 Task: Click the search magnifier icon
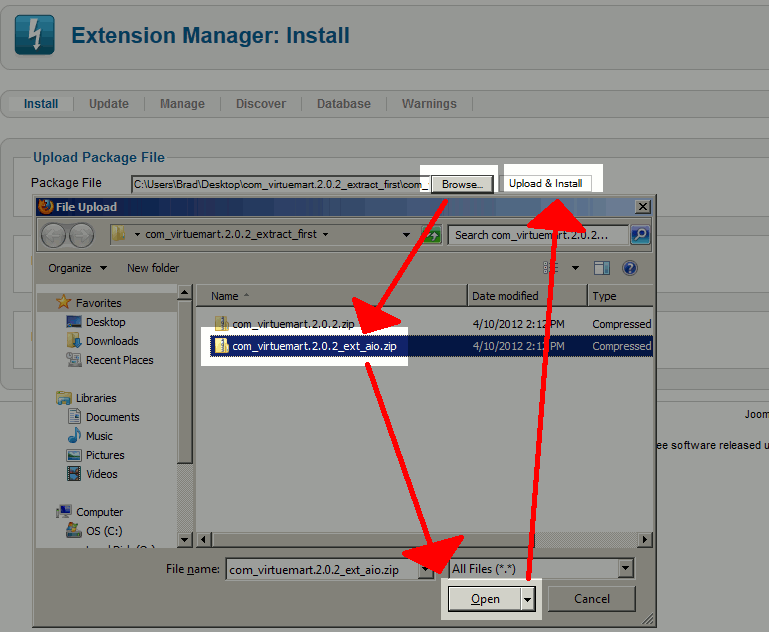pos(640,235)
